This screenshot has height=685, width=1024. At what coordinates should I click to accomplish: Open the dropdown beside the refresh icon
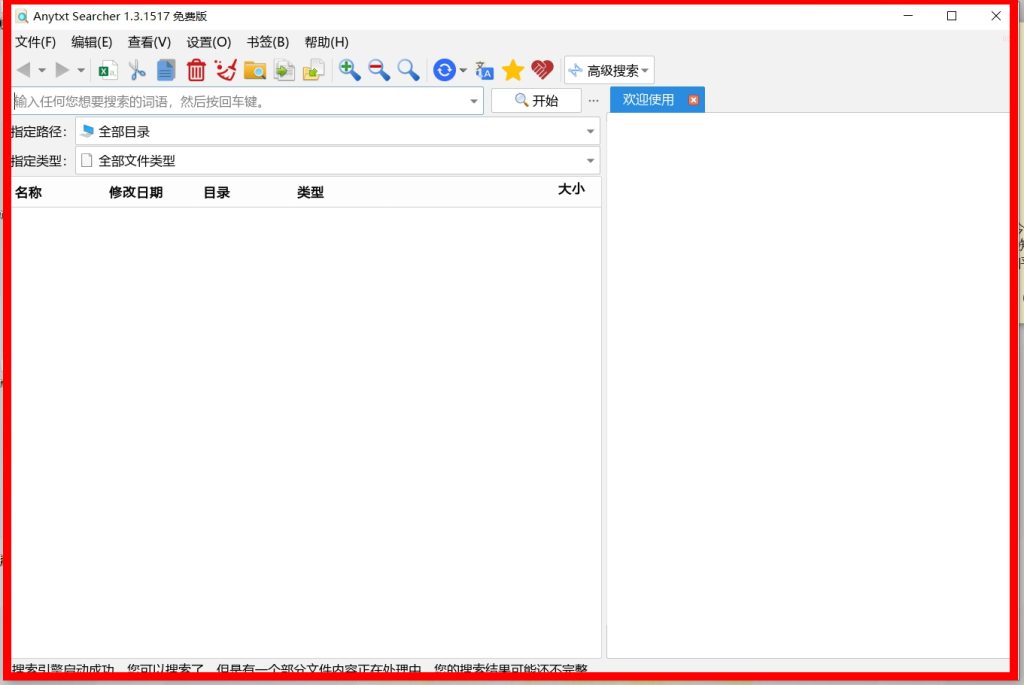(x=463, y=71)
